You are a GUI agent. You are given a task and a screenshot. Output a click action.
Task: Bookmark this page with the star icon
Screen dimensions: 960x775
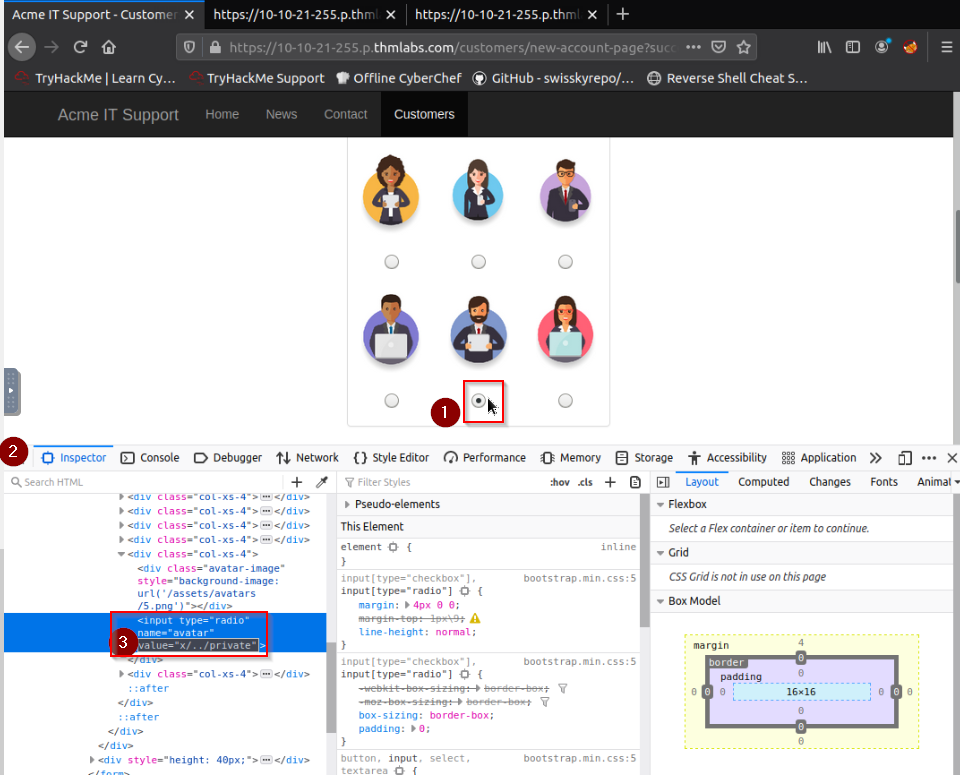pos(743,47)
